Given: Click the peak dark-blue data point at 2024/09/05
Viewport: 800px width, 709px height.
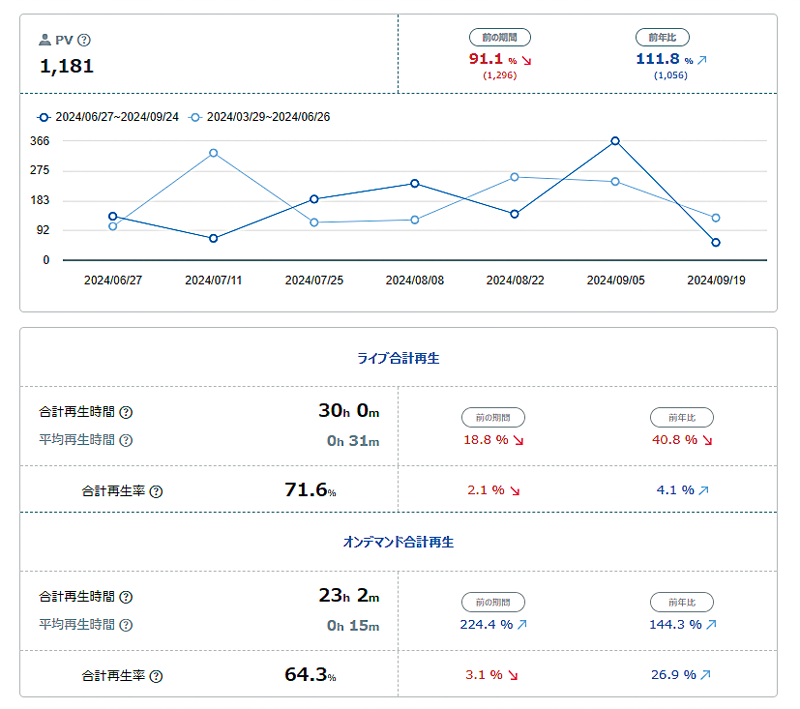Looking at the screenshot, I should point(615,141).
